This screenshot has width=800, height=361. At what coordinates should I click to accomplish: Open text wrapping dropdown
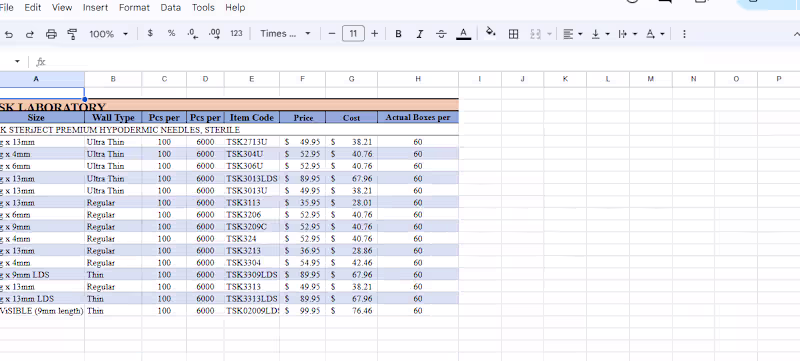tap(628, 34)
